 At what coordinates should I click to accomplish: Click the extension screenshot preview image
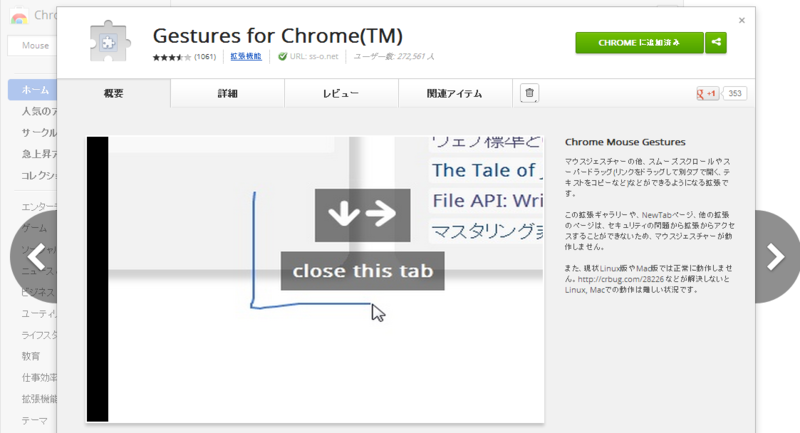click(x=315, y=279)
